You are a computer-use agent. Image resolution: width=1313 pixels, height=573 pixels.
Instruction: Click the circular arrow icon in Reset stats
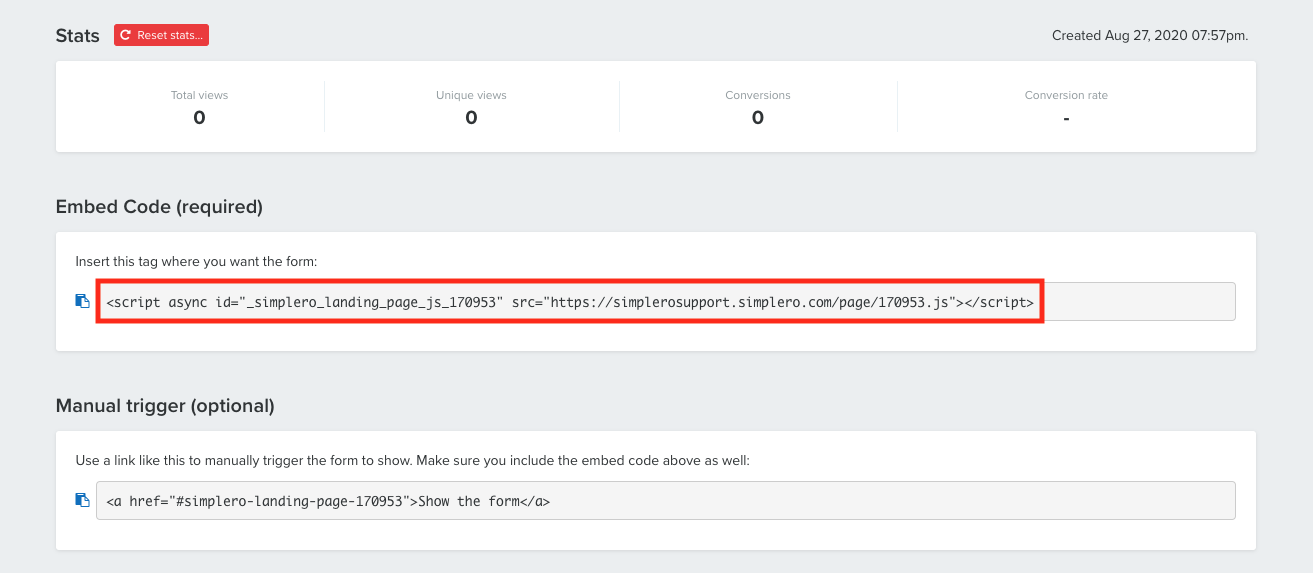point(126,35)
